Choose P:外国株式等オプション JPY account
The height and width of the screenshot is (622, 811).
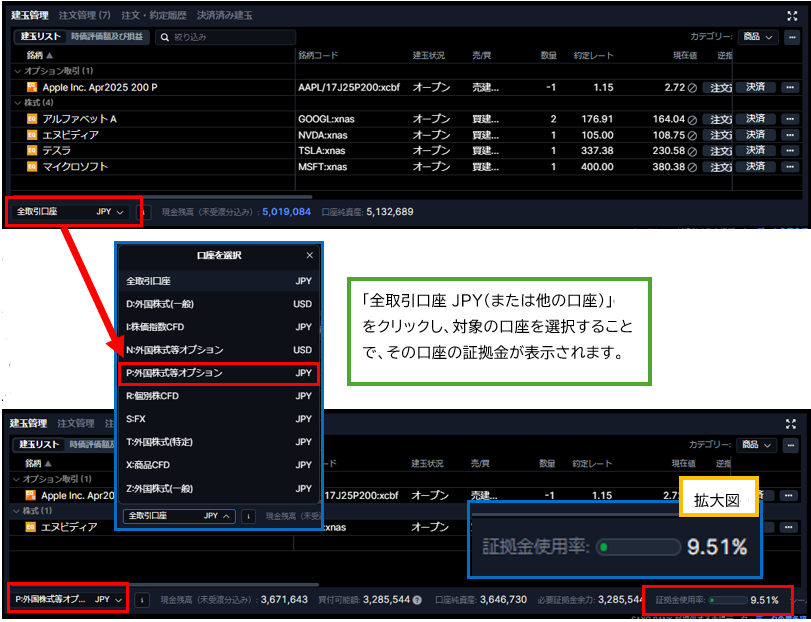(x=219, y=373)
